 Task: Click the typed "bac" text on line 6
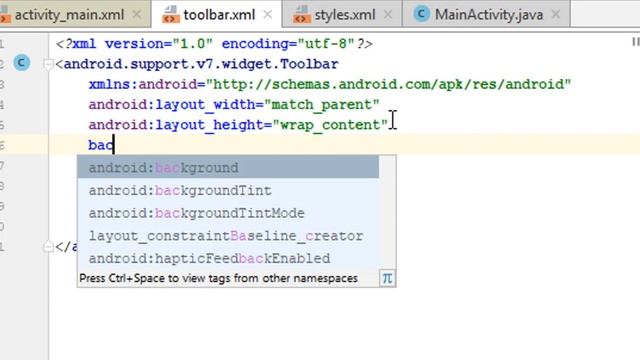click(101, 145)
